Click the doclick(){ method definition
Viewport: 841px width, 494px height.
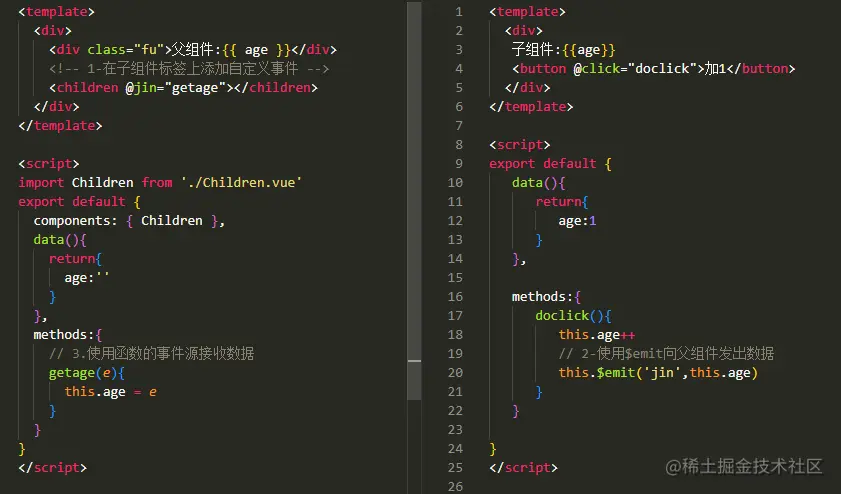tap(573, 316)
